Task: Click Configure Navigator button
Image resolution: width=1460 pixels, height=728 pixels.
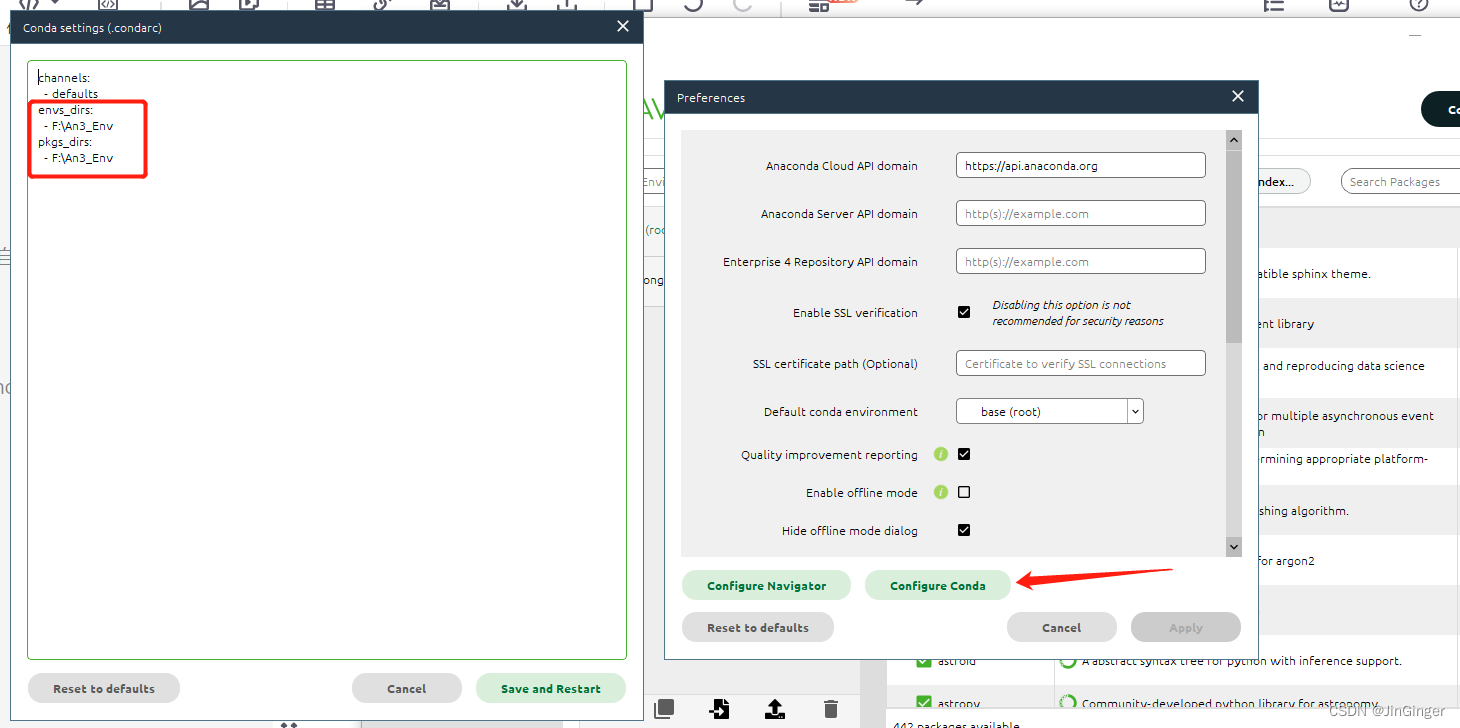Action: (x=766, y=586)
